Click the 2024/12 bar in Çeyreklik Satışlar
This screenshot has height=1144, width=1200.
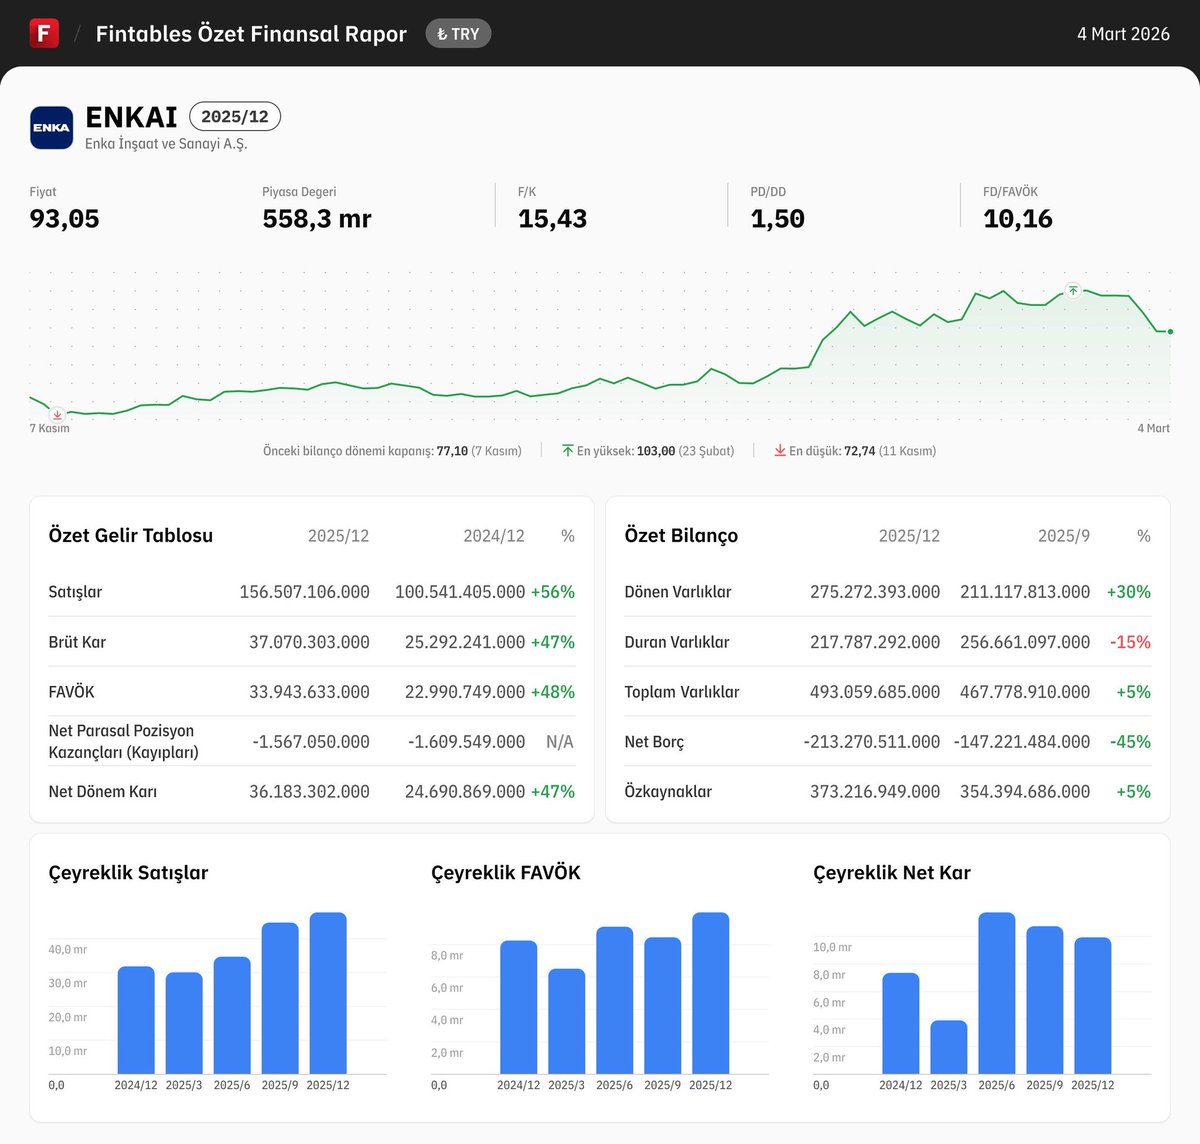tap(136, 1020)
